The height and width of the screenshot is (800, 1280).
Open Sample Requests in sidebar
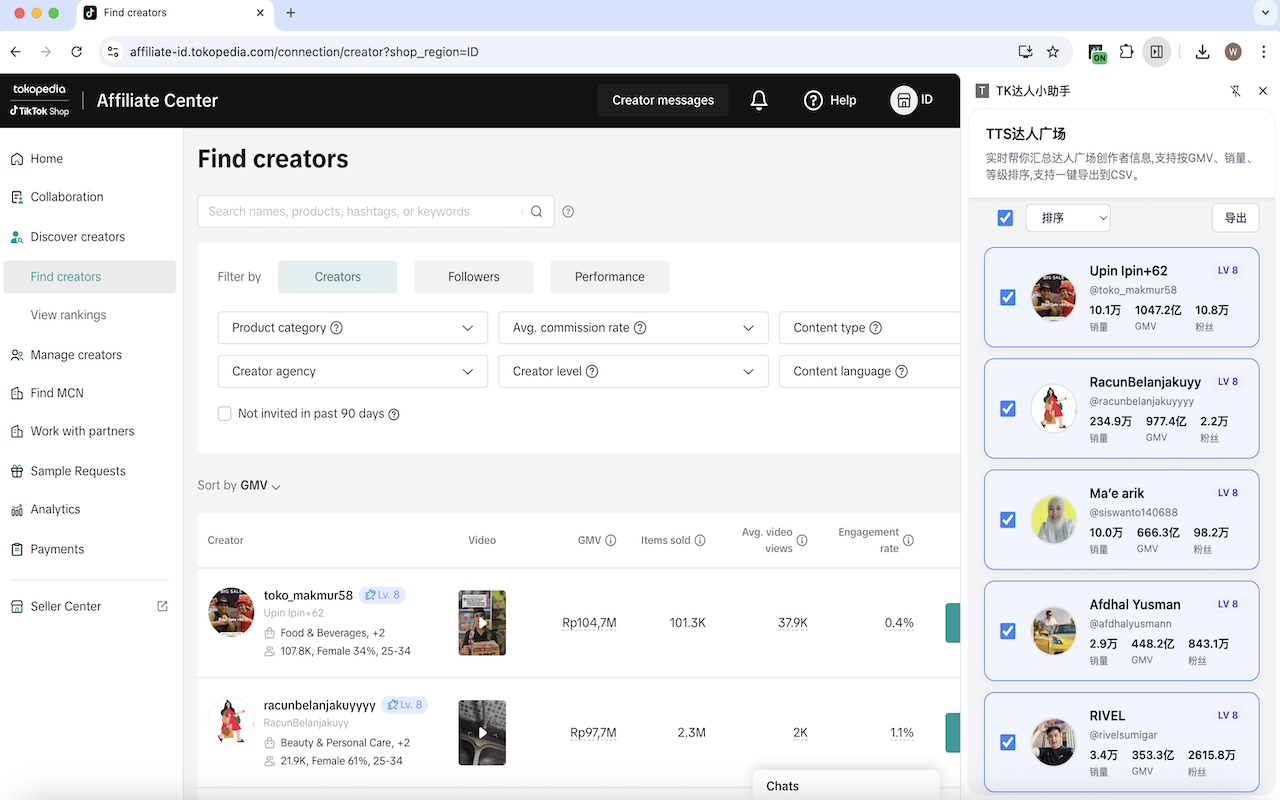click(x=78, y=471)
